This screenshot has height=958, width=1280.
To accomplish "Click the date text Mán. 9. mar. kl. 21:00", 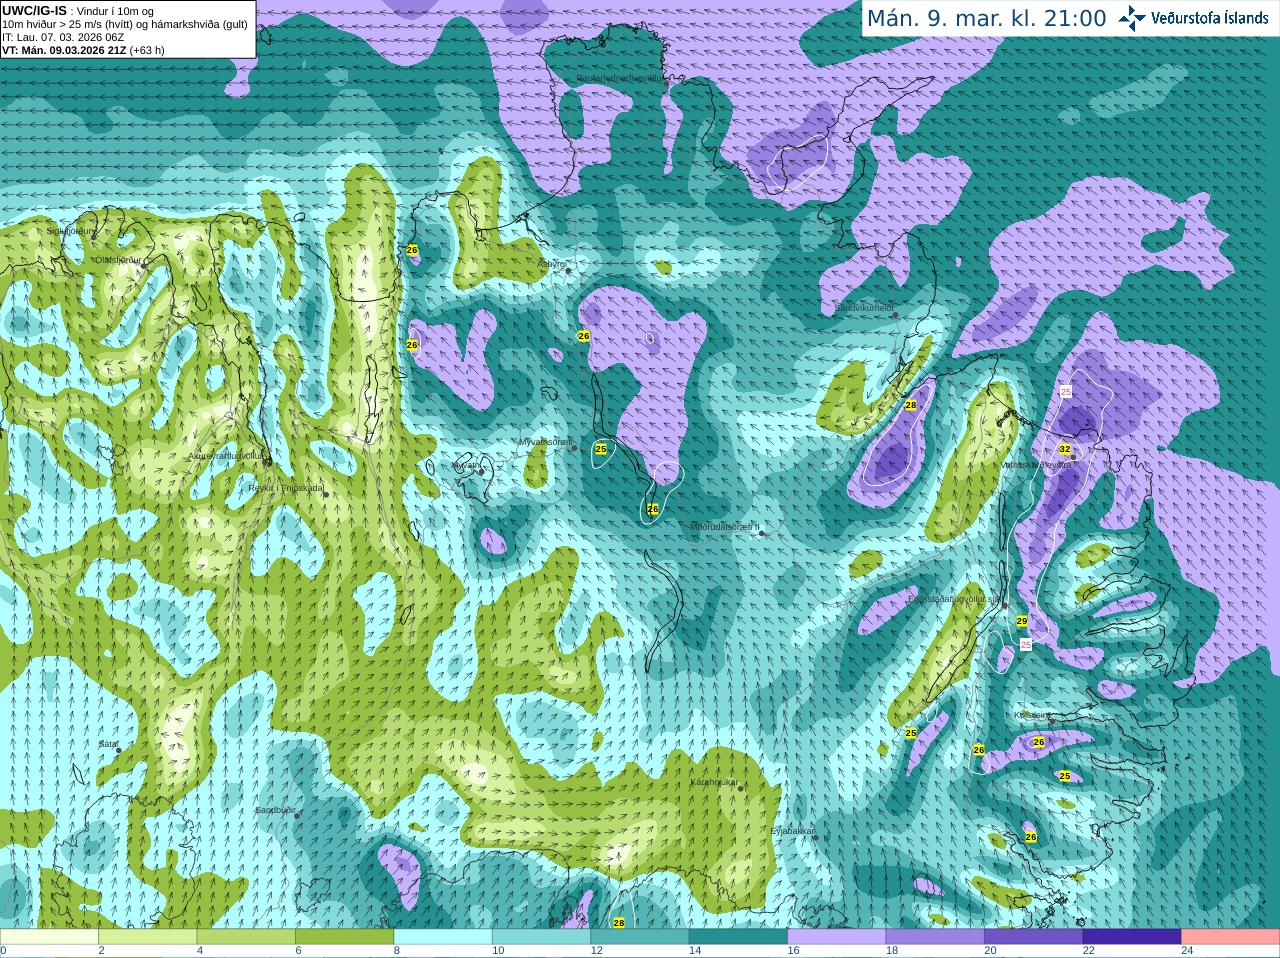I will 986,18.
